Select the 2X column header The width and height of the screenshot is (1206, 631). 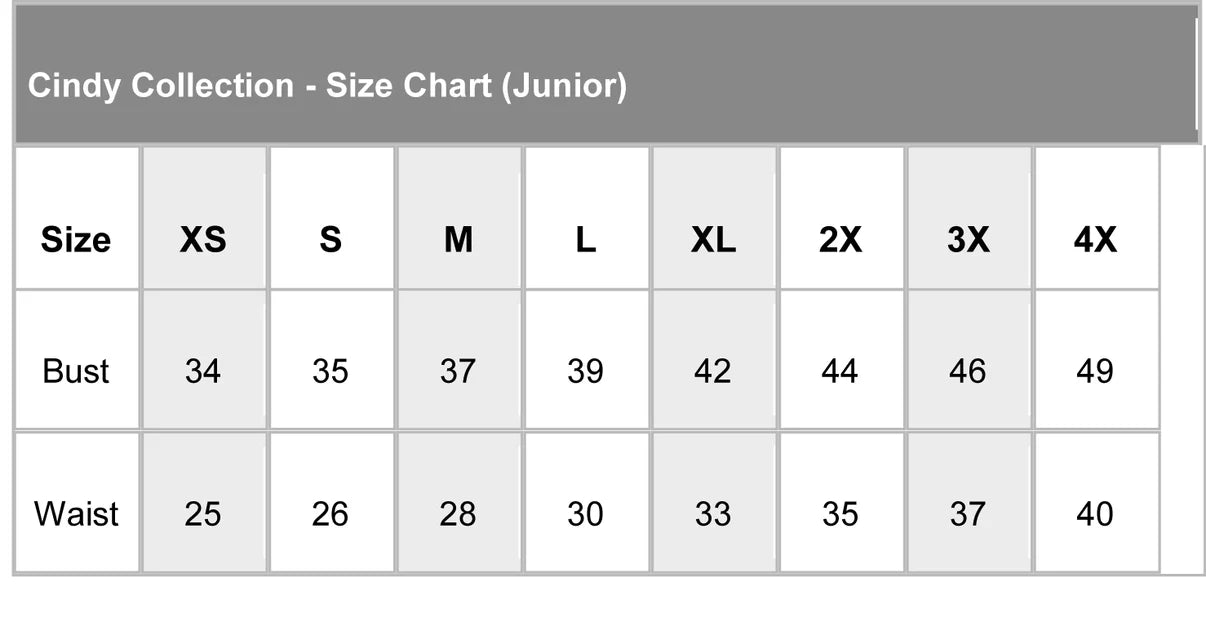[840, 240]
